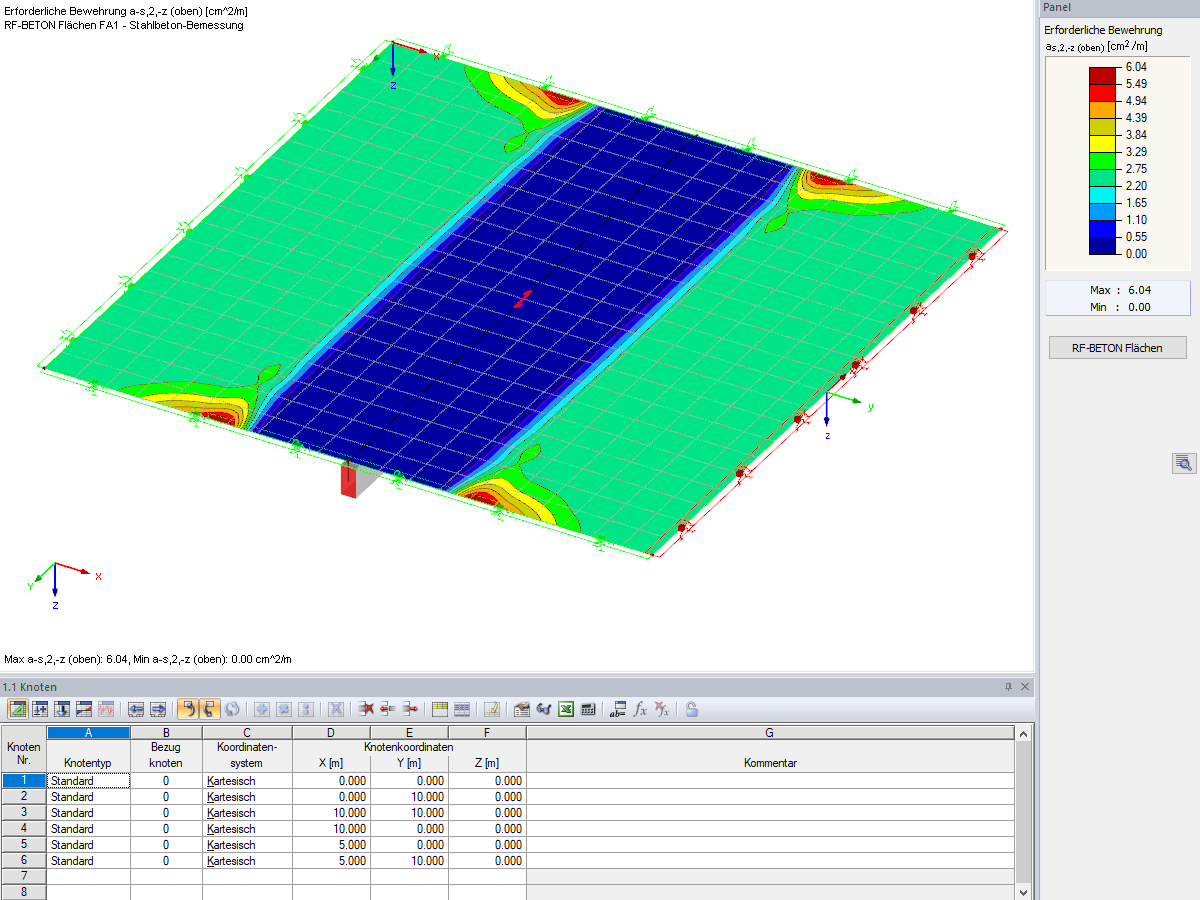Click the red left-arrow row icon
Viewport: 1200px width, 900px height.
[388, 709]
